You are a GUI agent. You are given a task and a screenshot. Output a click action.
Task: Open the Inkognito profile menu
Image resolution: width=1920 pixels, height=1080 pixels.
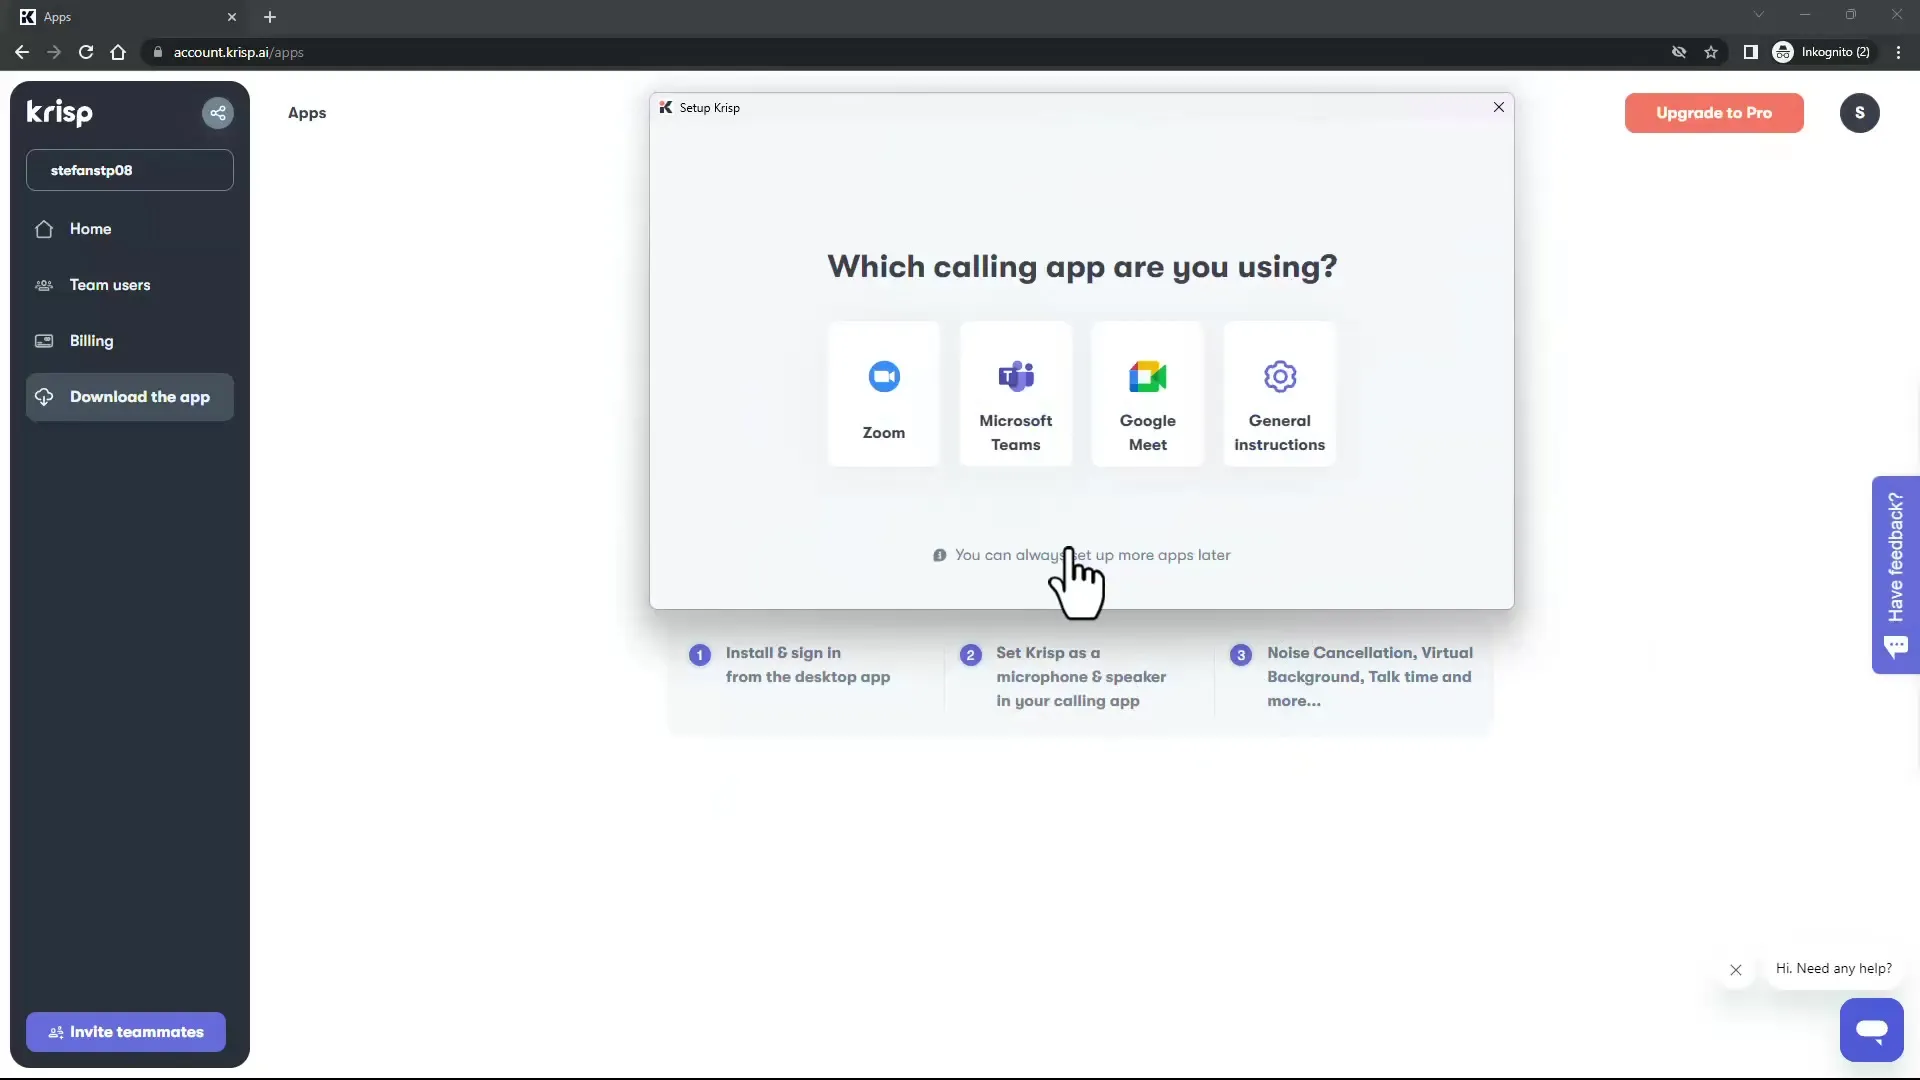point(1822,52)
